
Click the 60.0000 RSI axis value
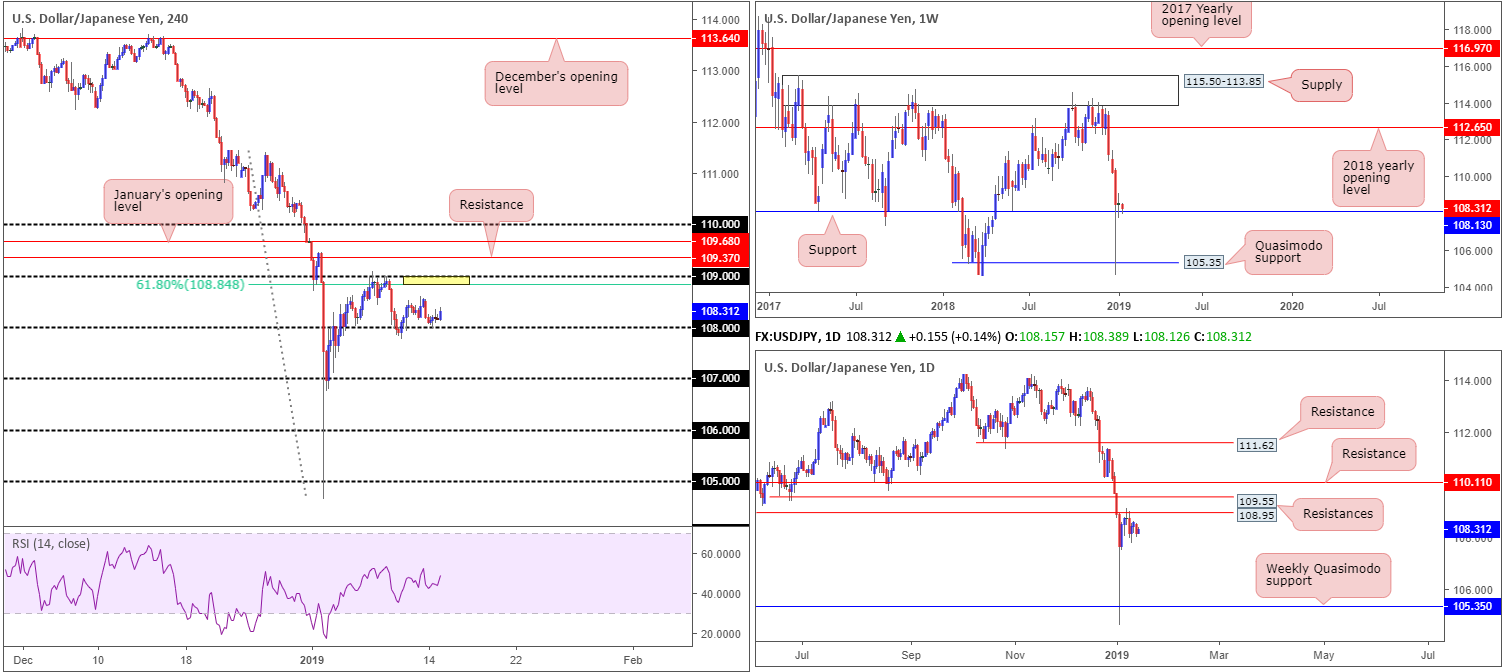[720, 553]
